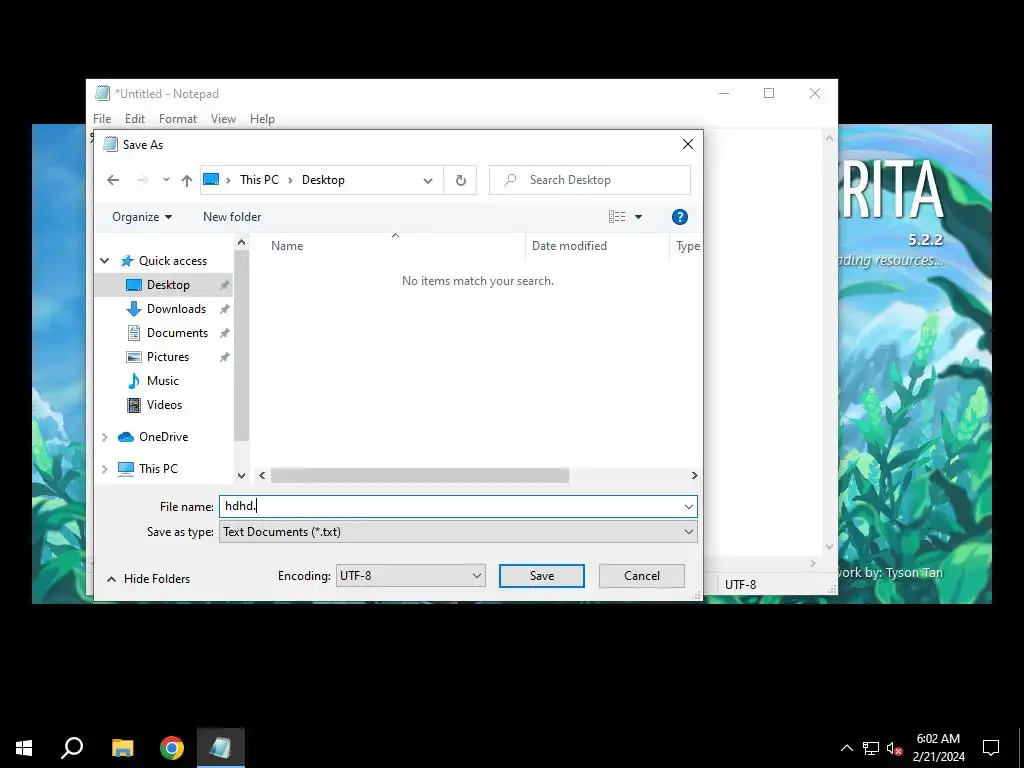The width and height of the screenshot is (1024, 768).
Task: Open Videos in the navigation pane
Action: pos(165,405)
